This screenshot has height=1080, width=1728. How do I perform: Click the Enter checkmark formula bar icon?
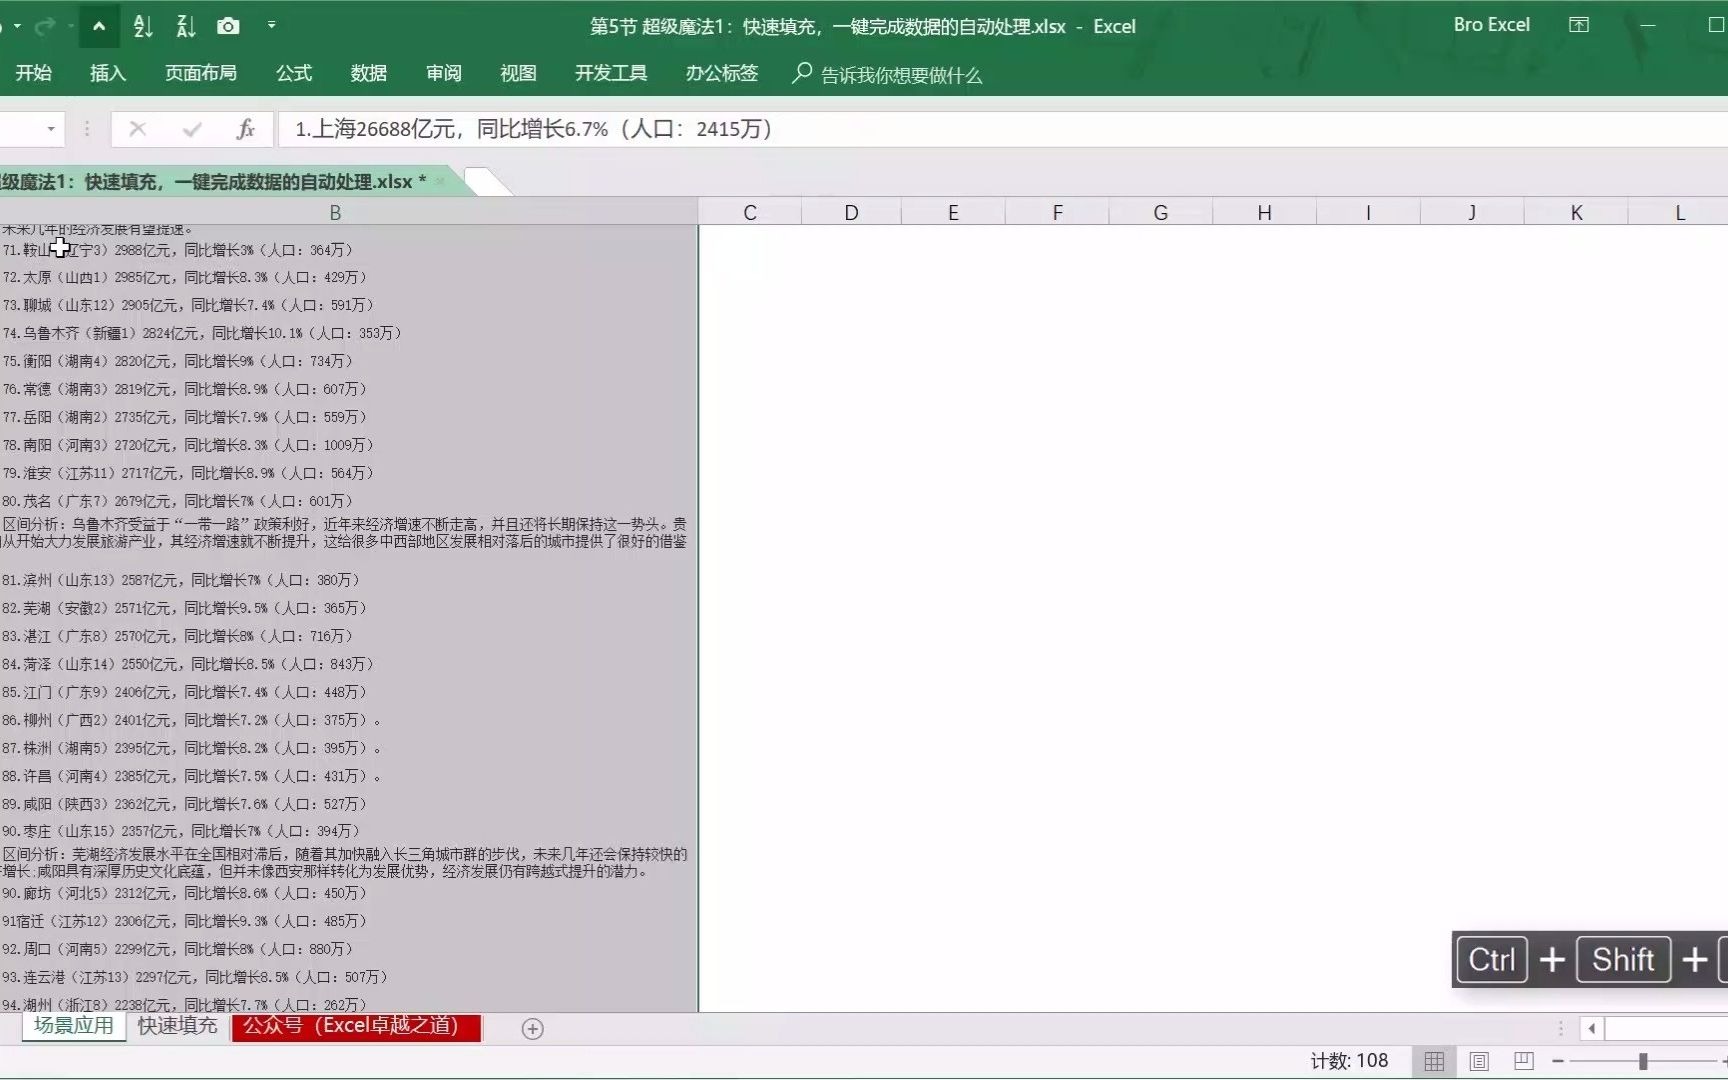coord(192,129)
